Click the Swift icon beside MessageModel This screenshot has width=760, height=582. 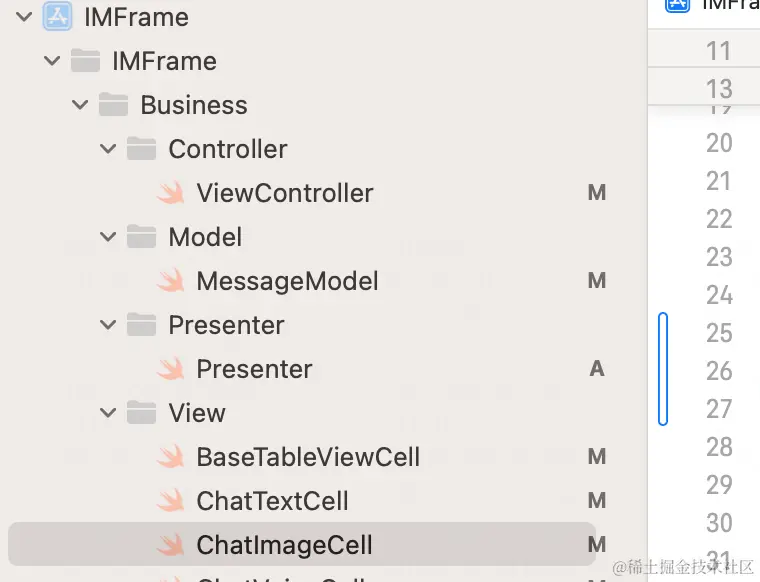(171, 281)
